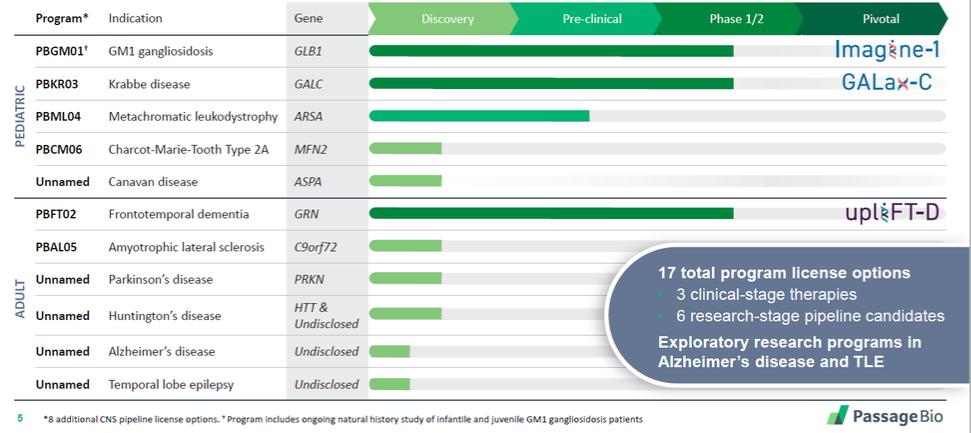Screen dimensions: 971x433
Task: Click the Imagine-1 trial logo
Action: coord(887,50)
